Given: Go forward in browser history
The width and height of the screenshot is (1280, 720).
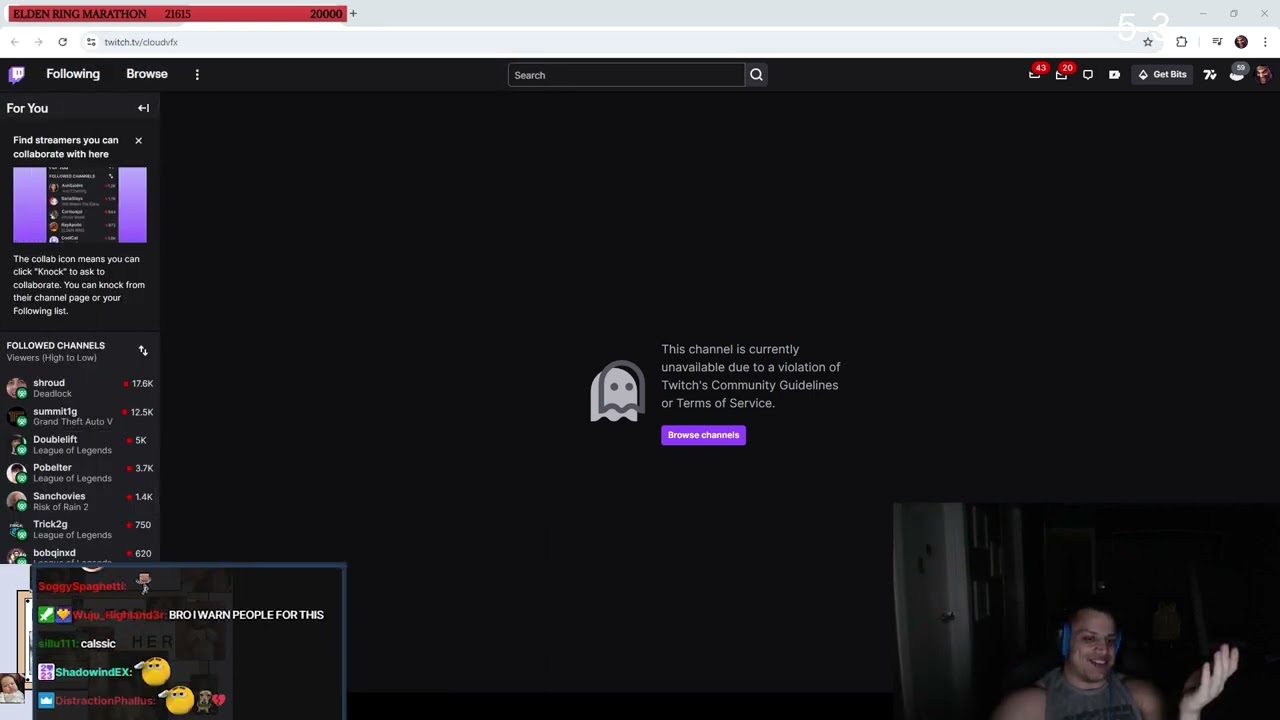Looking at the screenshot, I should coord(38,42).
